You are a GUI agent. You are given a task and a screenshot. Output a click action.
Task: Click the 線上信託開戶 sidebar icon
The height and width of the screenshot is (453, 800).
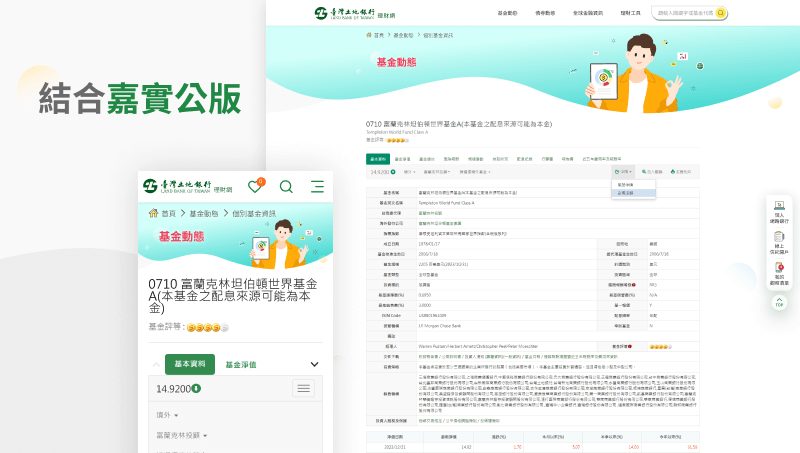tap(779, 244)
